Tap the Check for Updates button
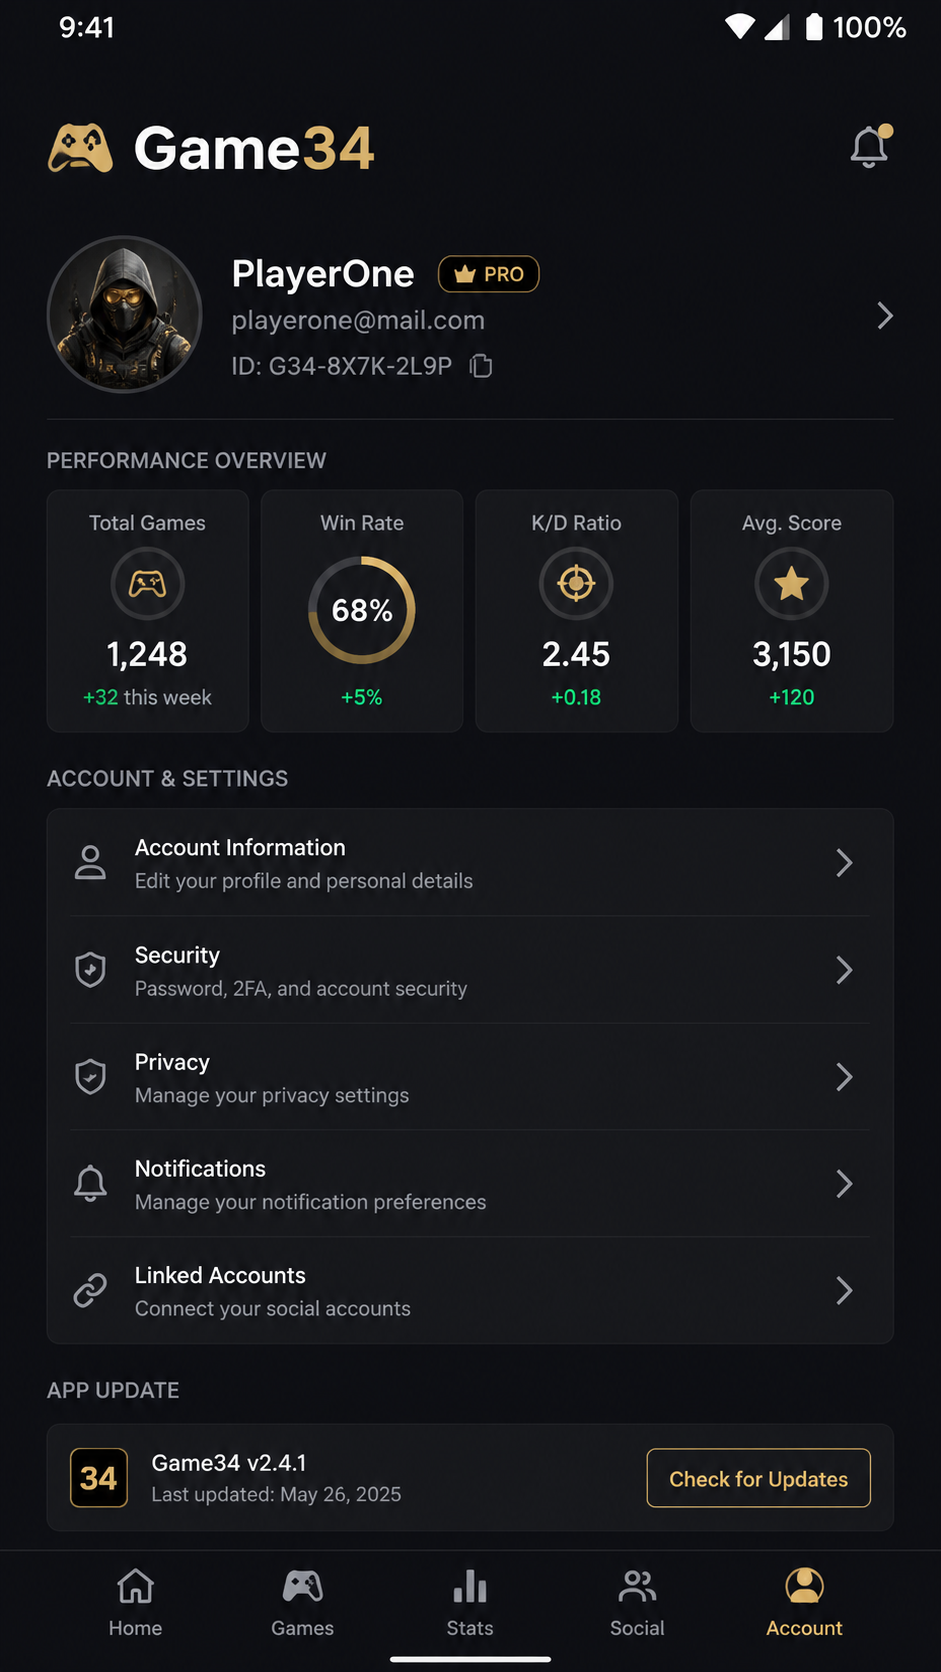The height and width of the screenshot is (1672, 941). [758, 1478]
